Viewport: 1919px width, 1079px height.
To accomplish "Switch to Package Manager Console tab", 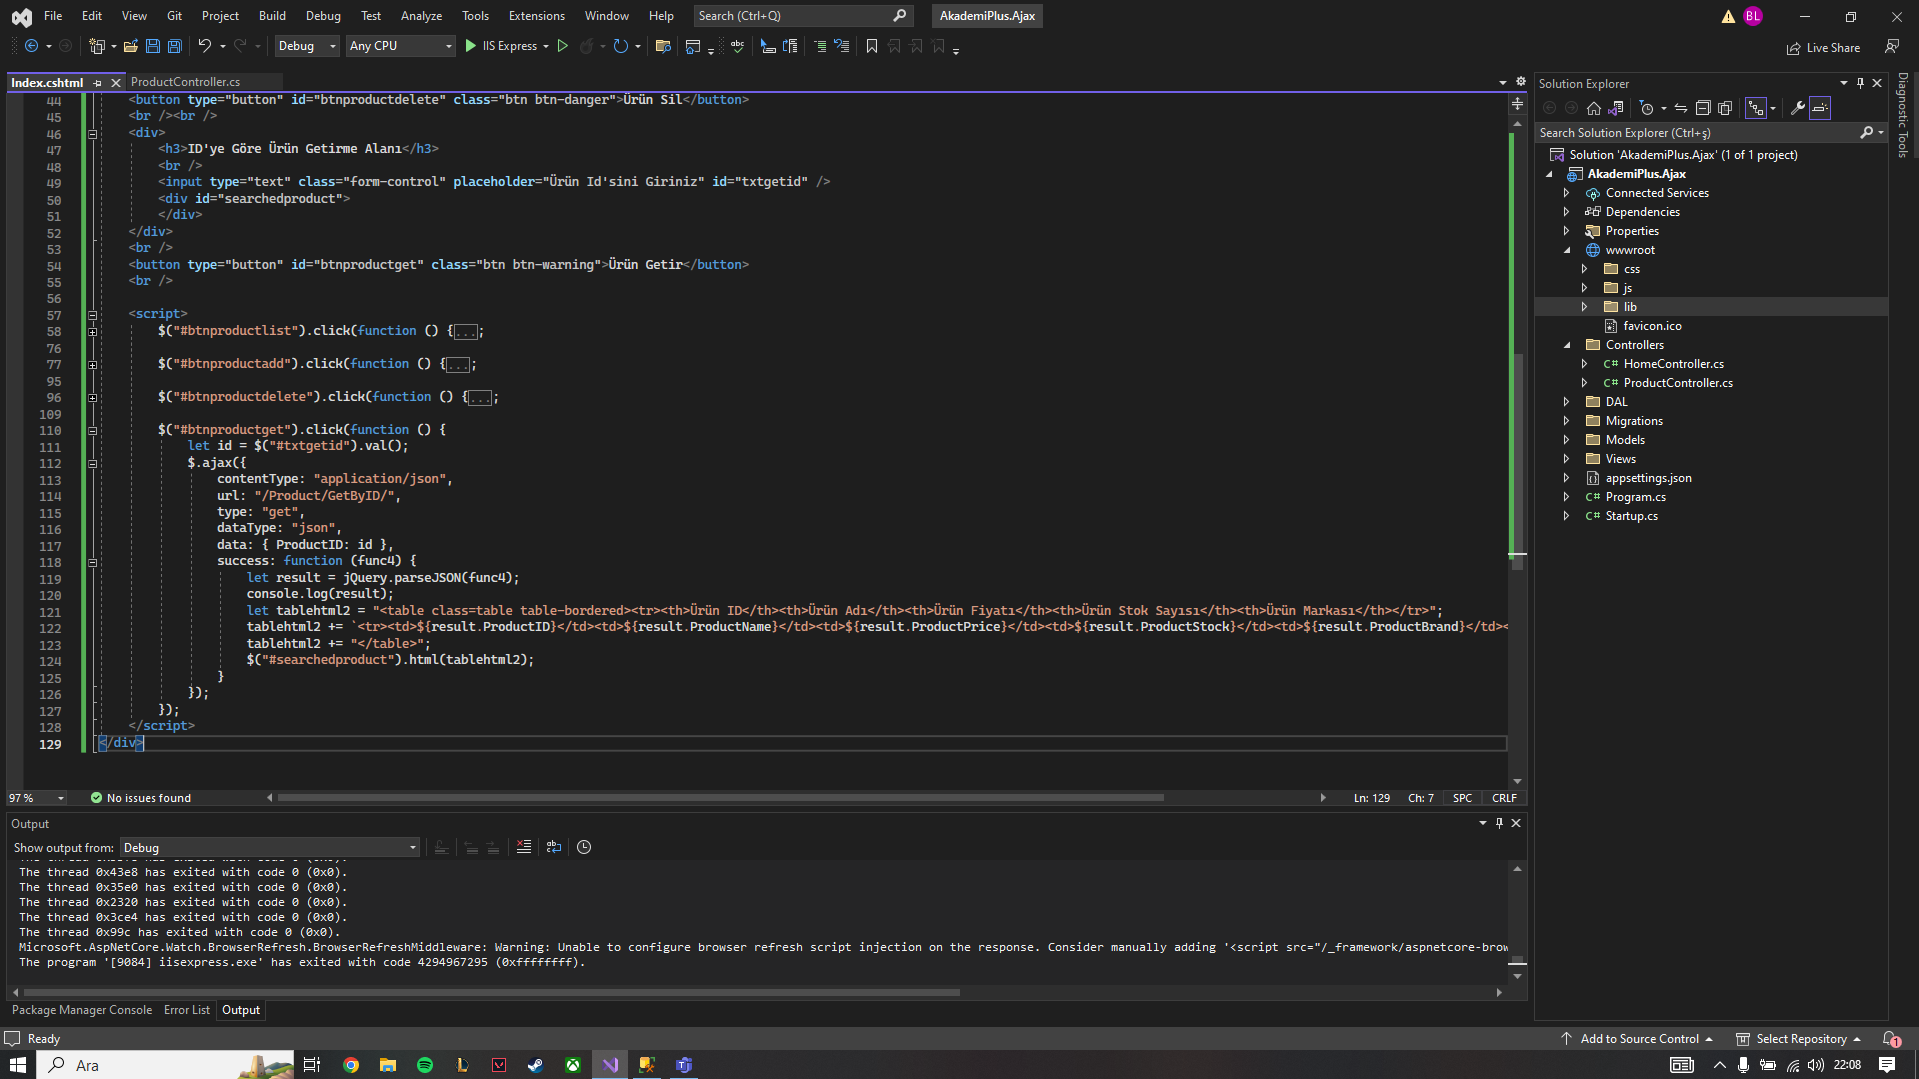I will [82, 1010].
